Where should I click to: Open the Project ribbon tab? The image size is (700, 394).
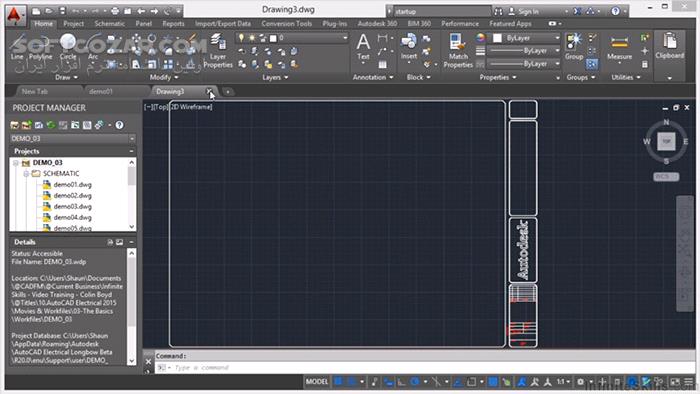coord(74,24)
